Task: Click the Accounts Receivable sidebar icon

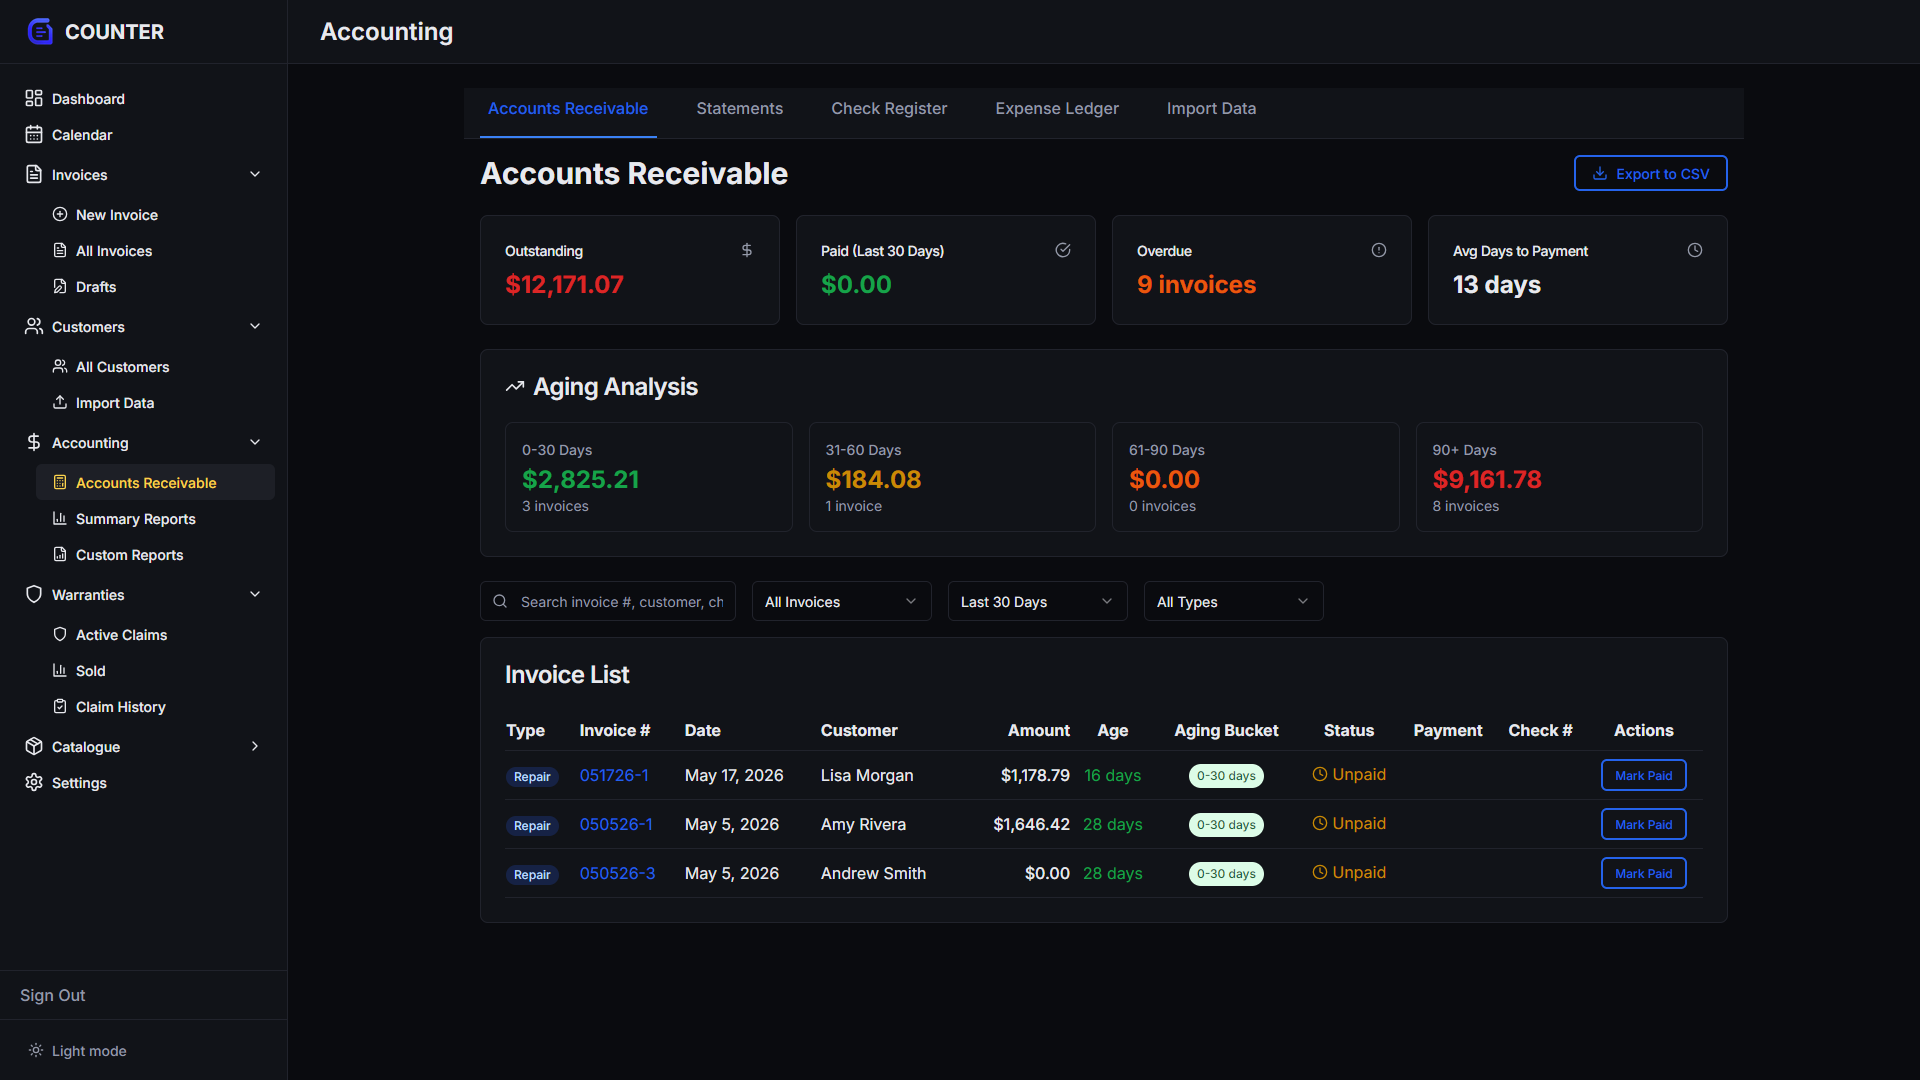Action: tap(60, 482)
